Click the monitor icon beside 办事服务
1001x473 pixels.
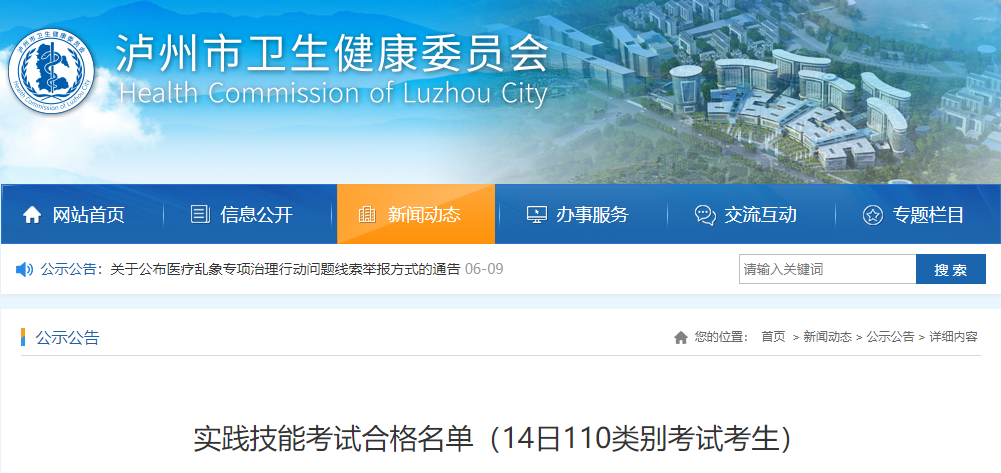point(536,214)
